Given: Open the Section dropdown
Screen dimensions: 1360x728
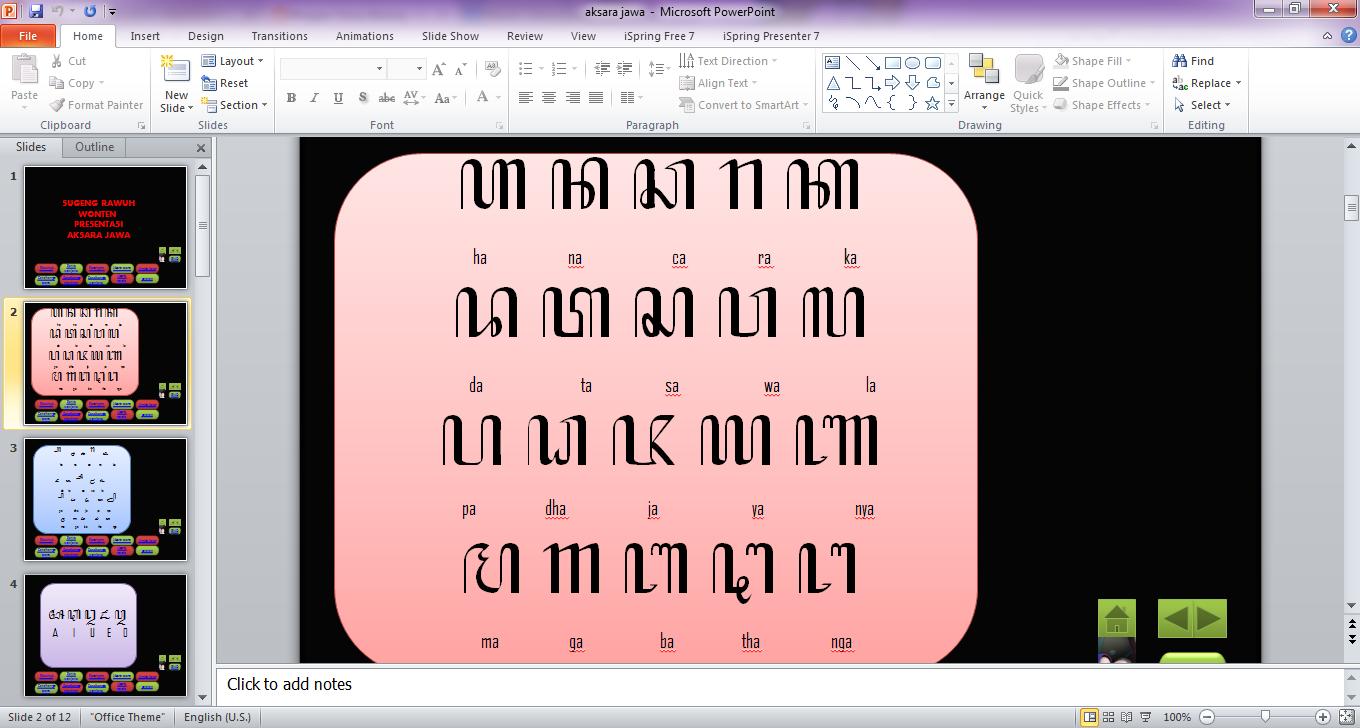Looking at the screenshot, I should coord(235,105).
